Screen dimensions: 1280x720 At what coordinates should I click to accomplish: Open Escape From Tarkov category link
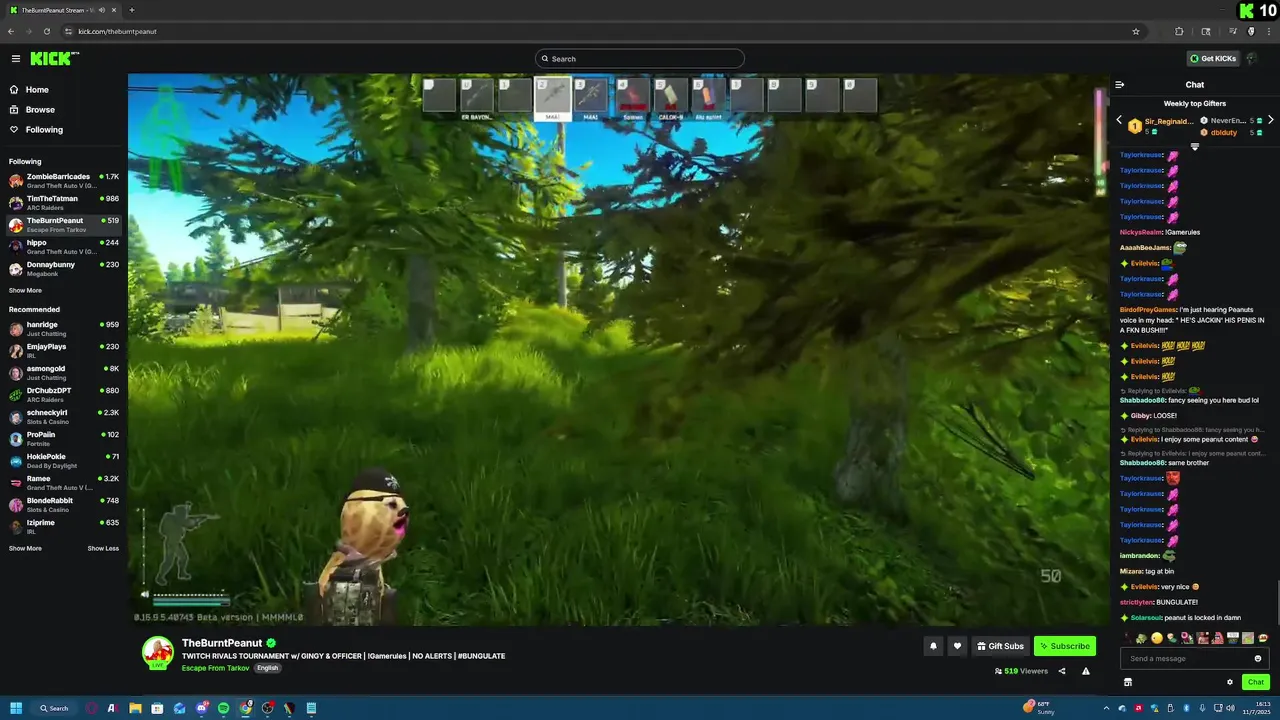(216, 668)
